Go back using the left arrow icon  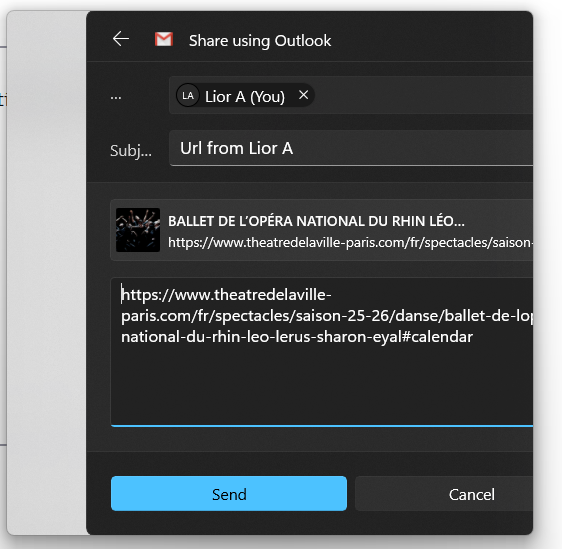click(121, 39)
